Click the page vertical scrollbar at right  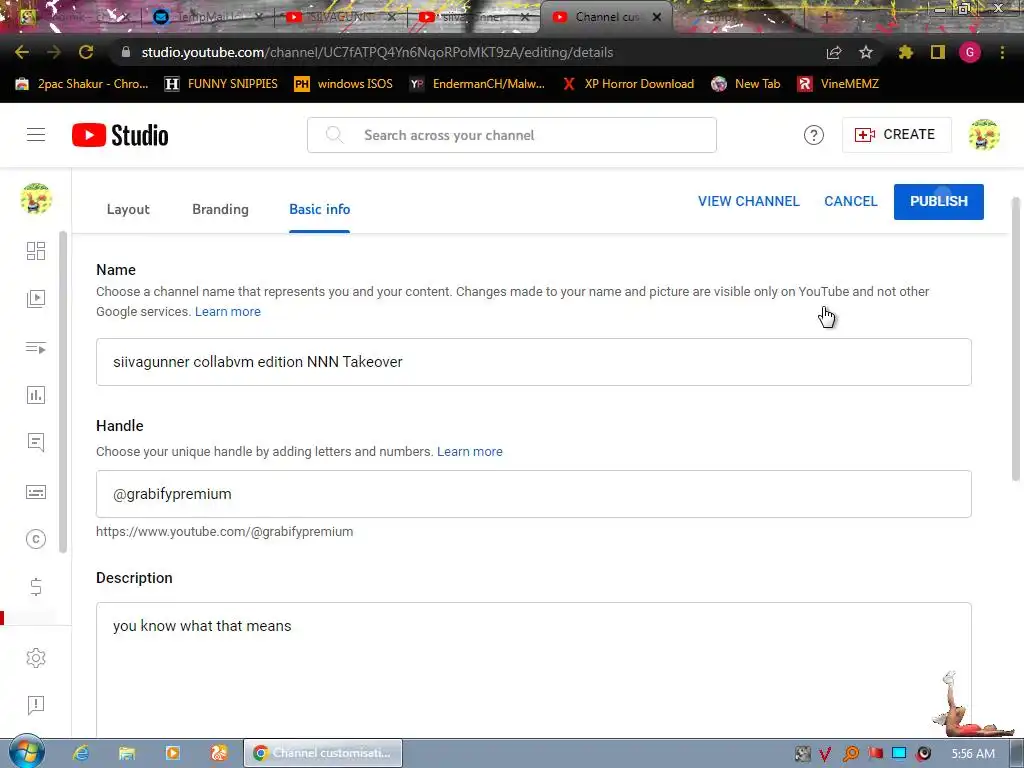click(1016, 340)
